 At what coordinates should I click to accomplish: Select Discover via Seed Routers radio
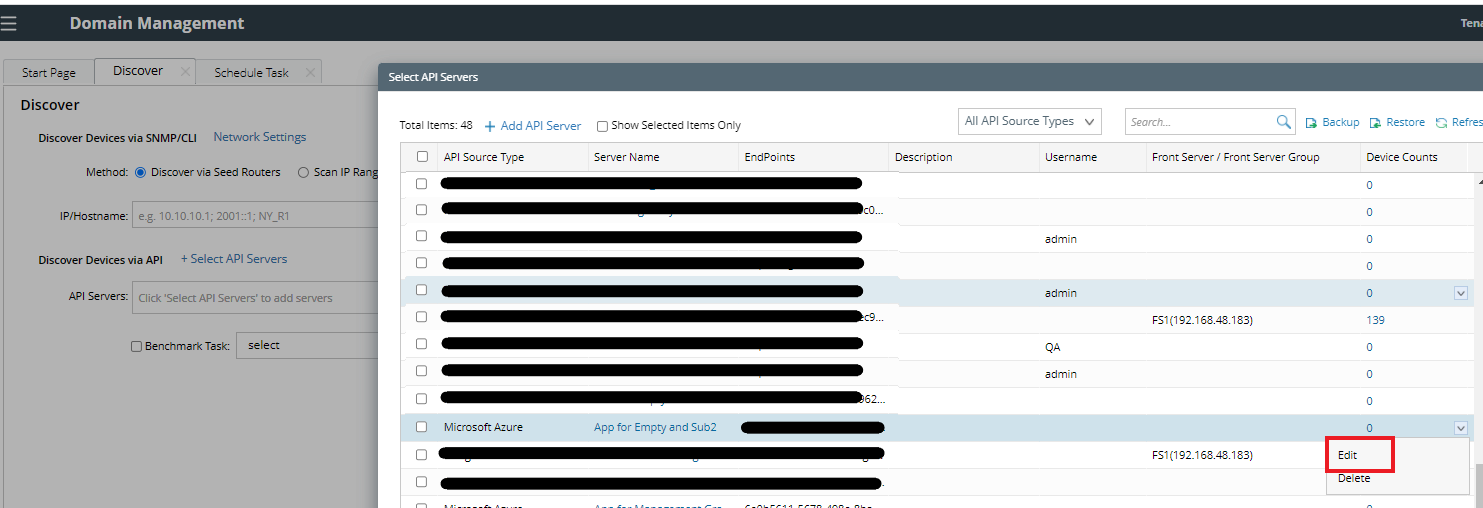(140, 172)
